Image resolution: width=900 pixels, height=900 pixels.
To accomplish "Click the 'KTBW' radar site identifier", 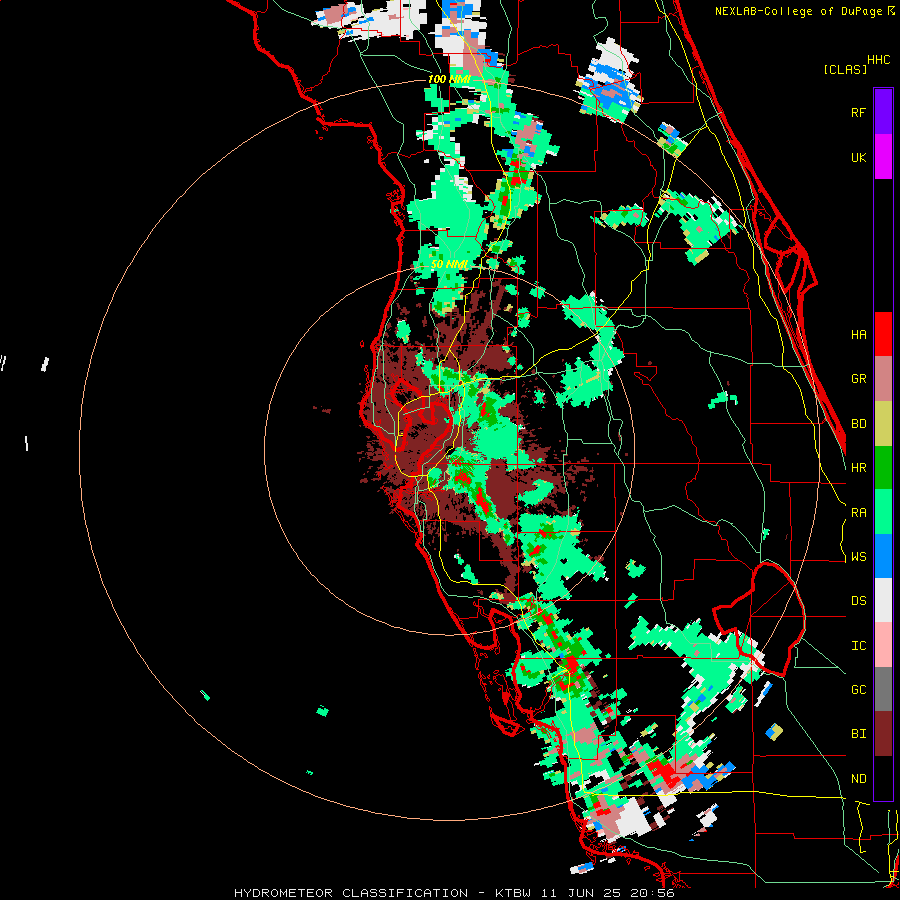I will (x=514, y=893).
